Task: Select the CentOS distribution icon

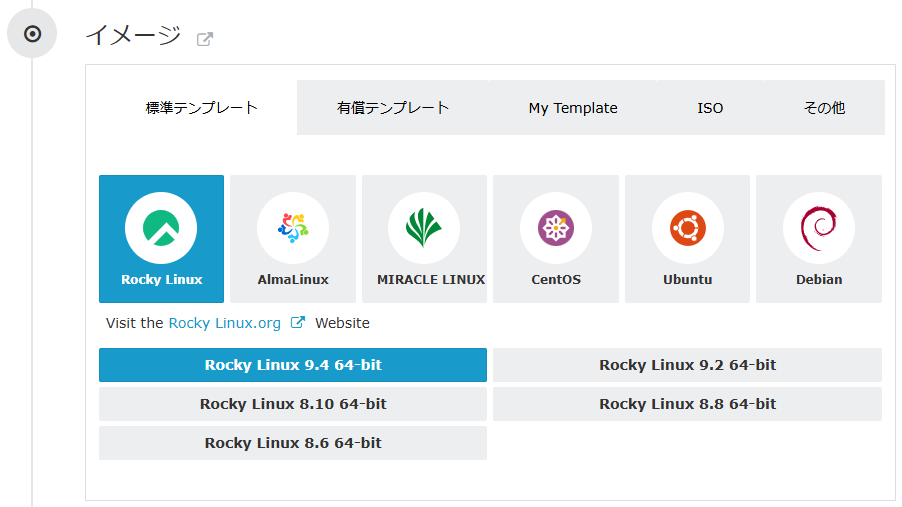Action: (556, 238)
